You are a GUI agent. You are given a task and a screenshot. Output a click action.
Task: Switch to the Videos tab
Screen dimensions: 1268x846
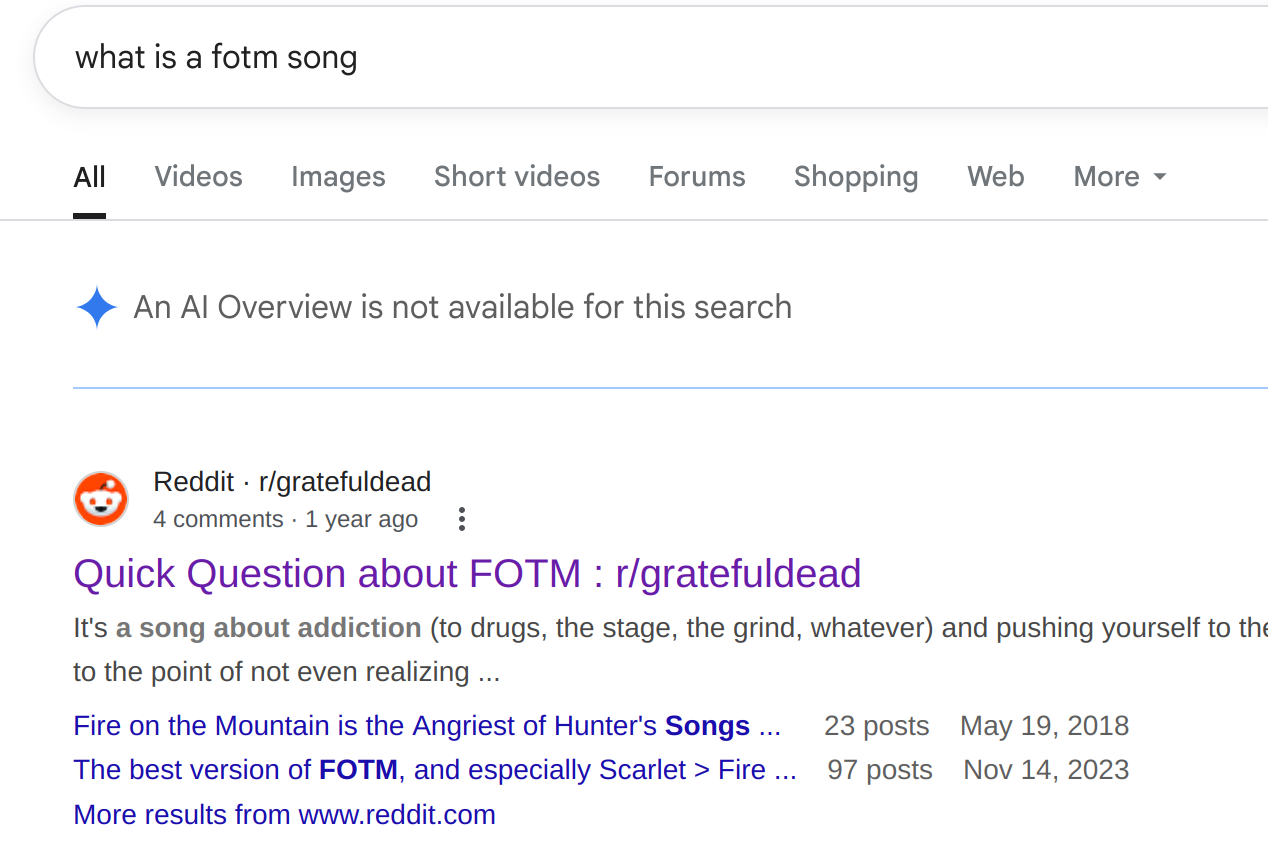pos(198,177)
